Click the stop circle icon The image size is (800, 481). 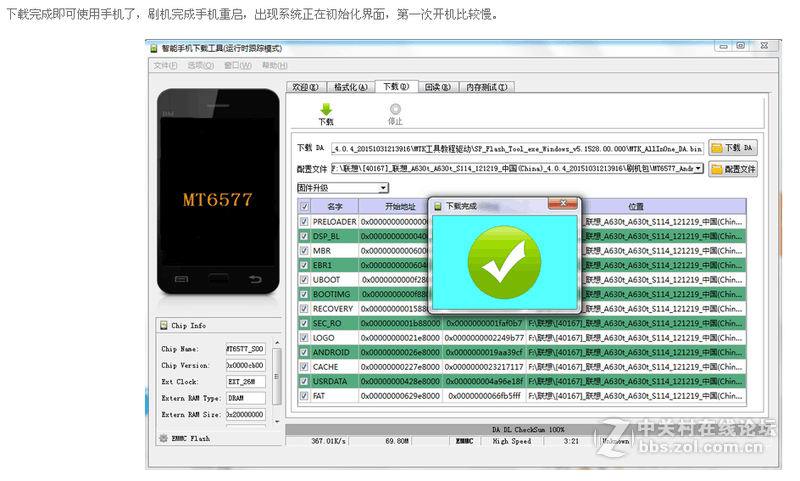coord(395,109)
